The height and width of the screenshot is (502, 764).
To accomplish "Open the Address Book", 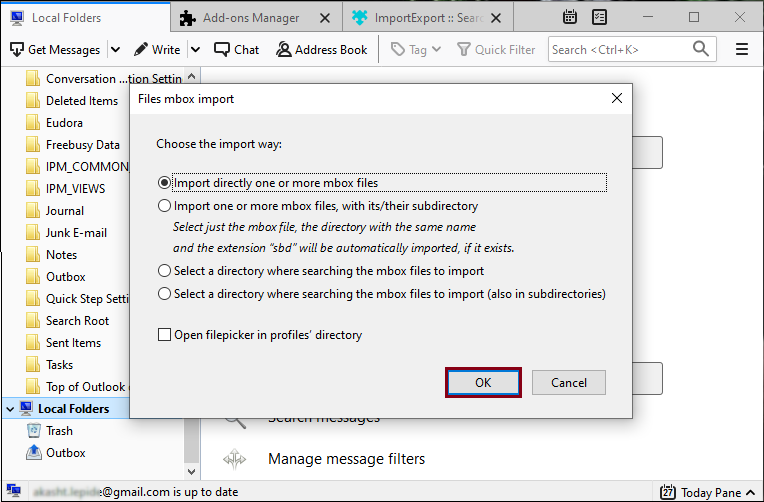I will 322,50.
